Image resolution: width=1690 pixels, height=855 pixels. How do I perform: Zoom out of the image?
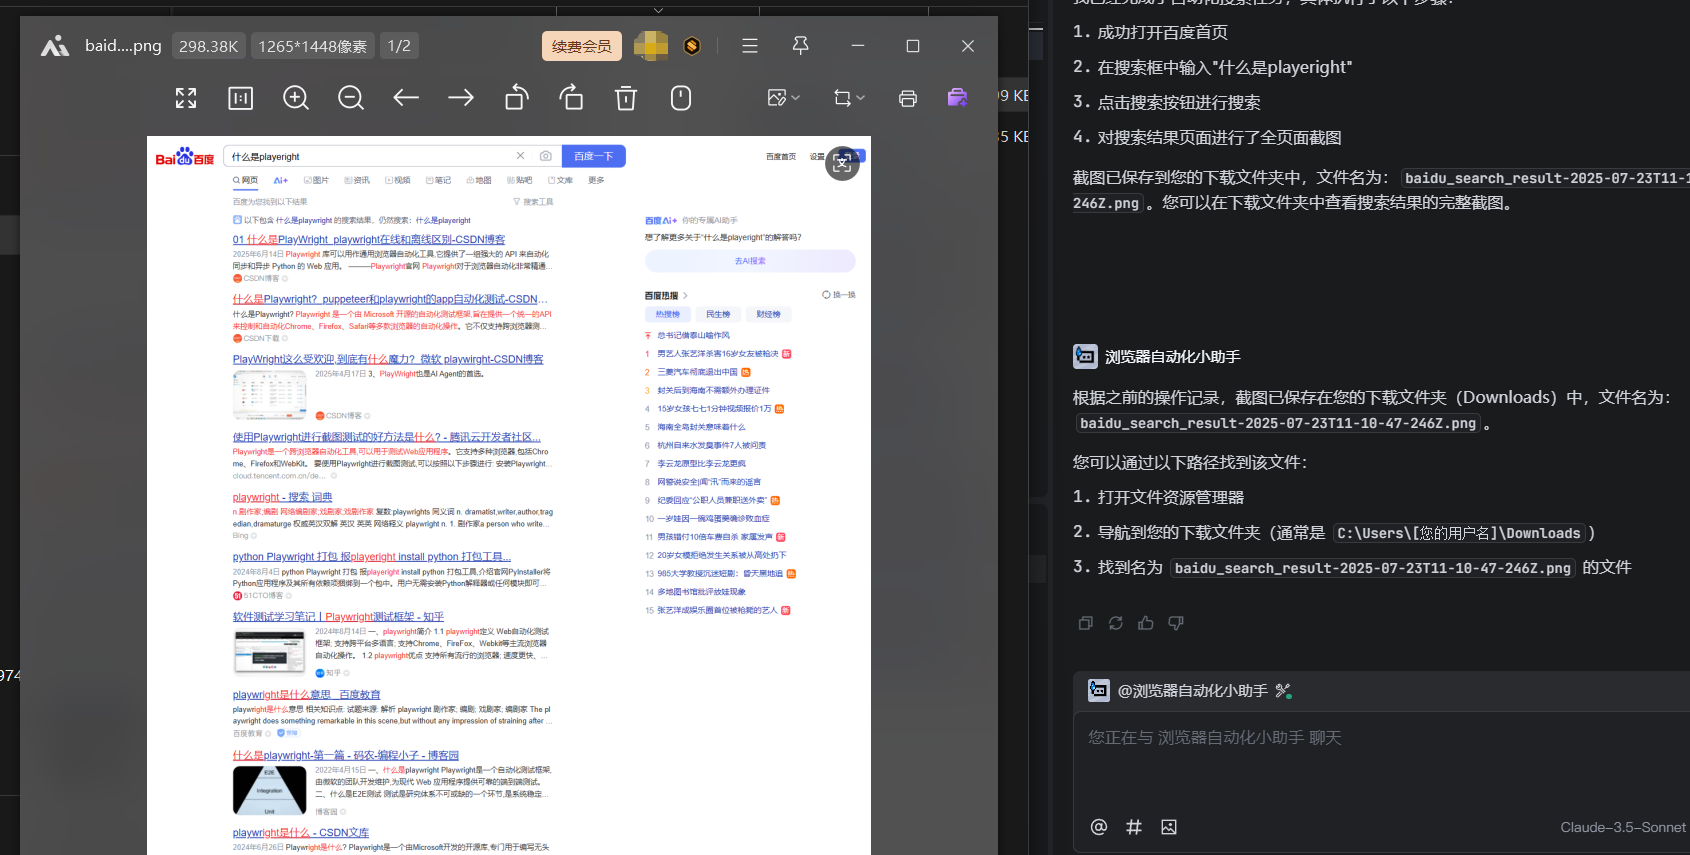point(351,98)
